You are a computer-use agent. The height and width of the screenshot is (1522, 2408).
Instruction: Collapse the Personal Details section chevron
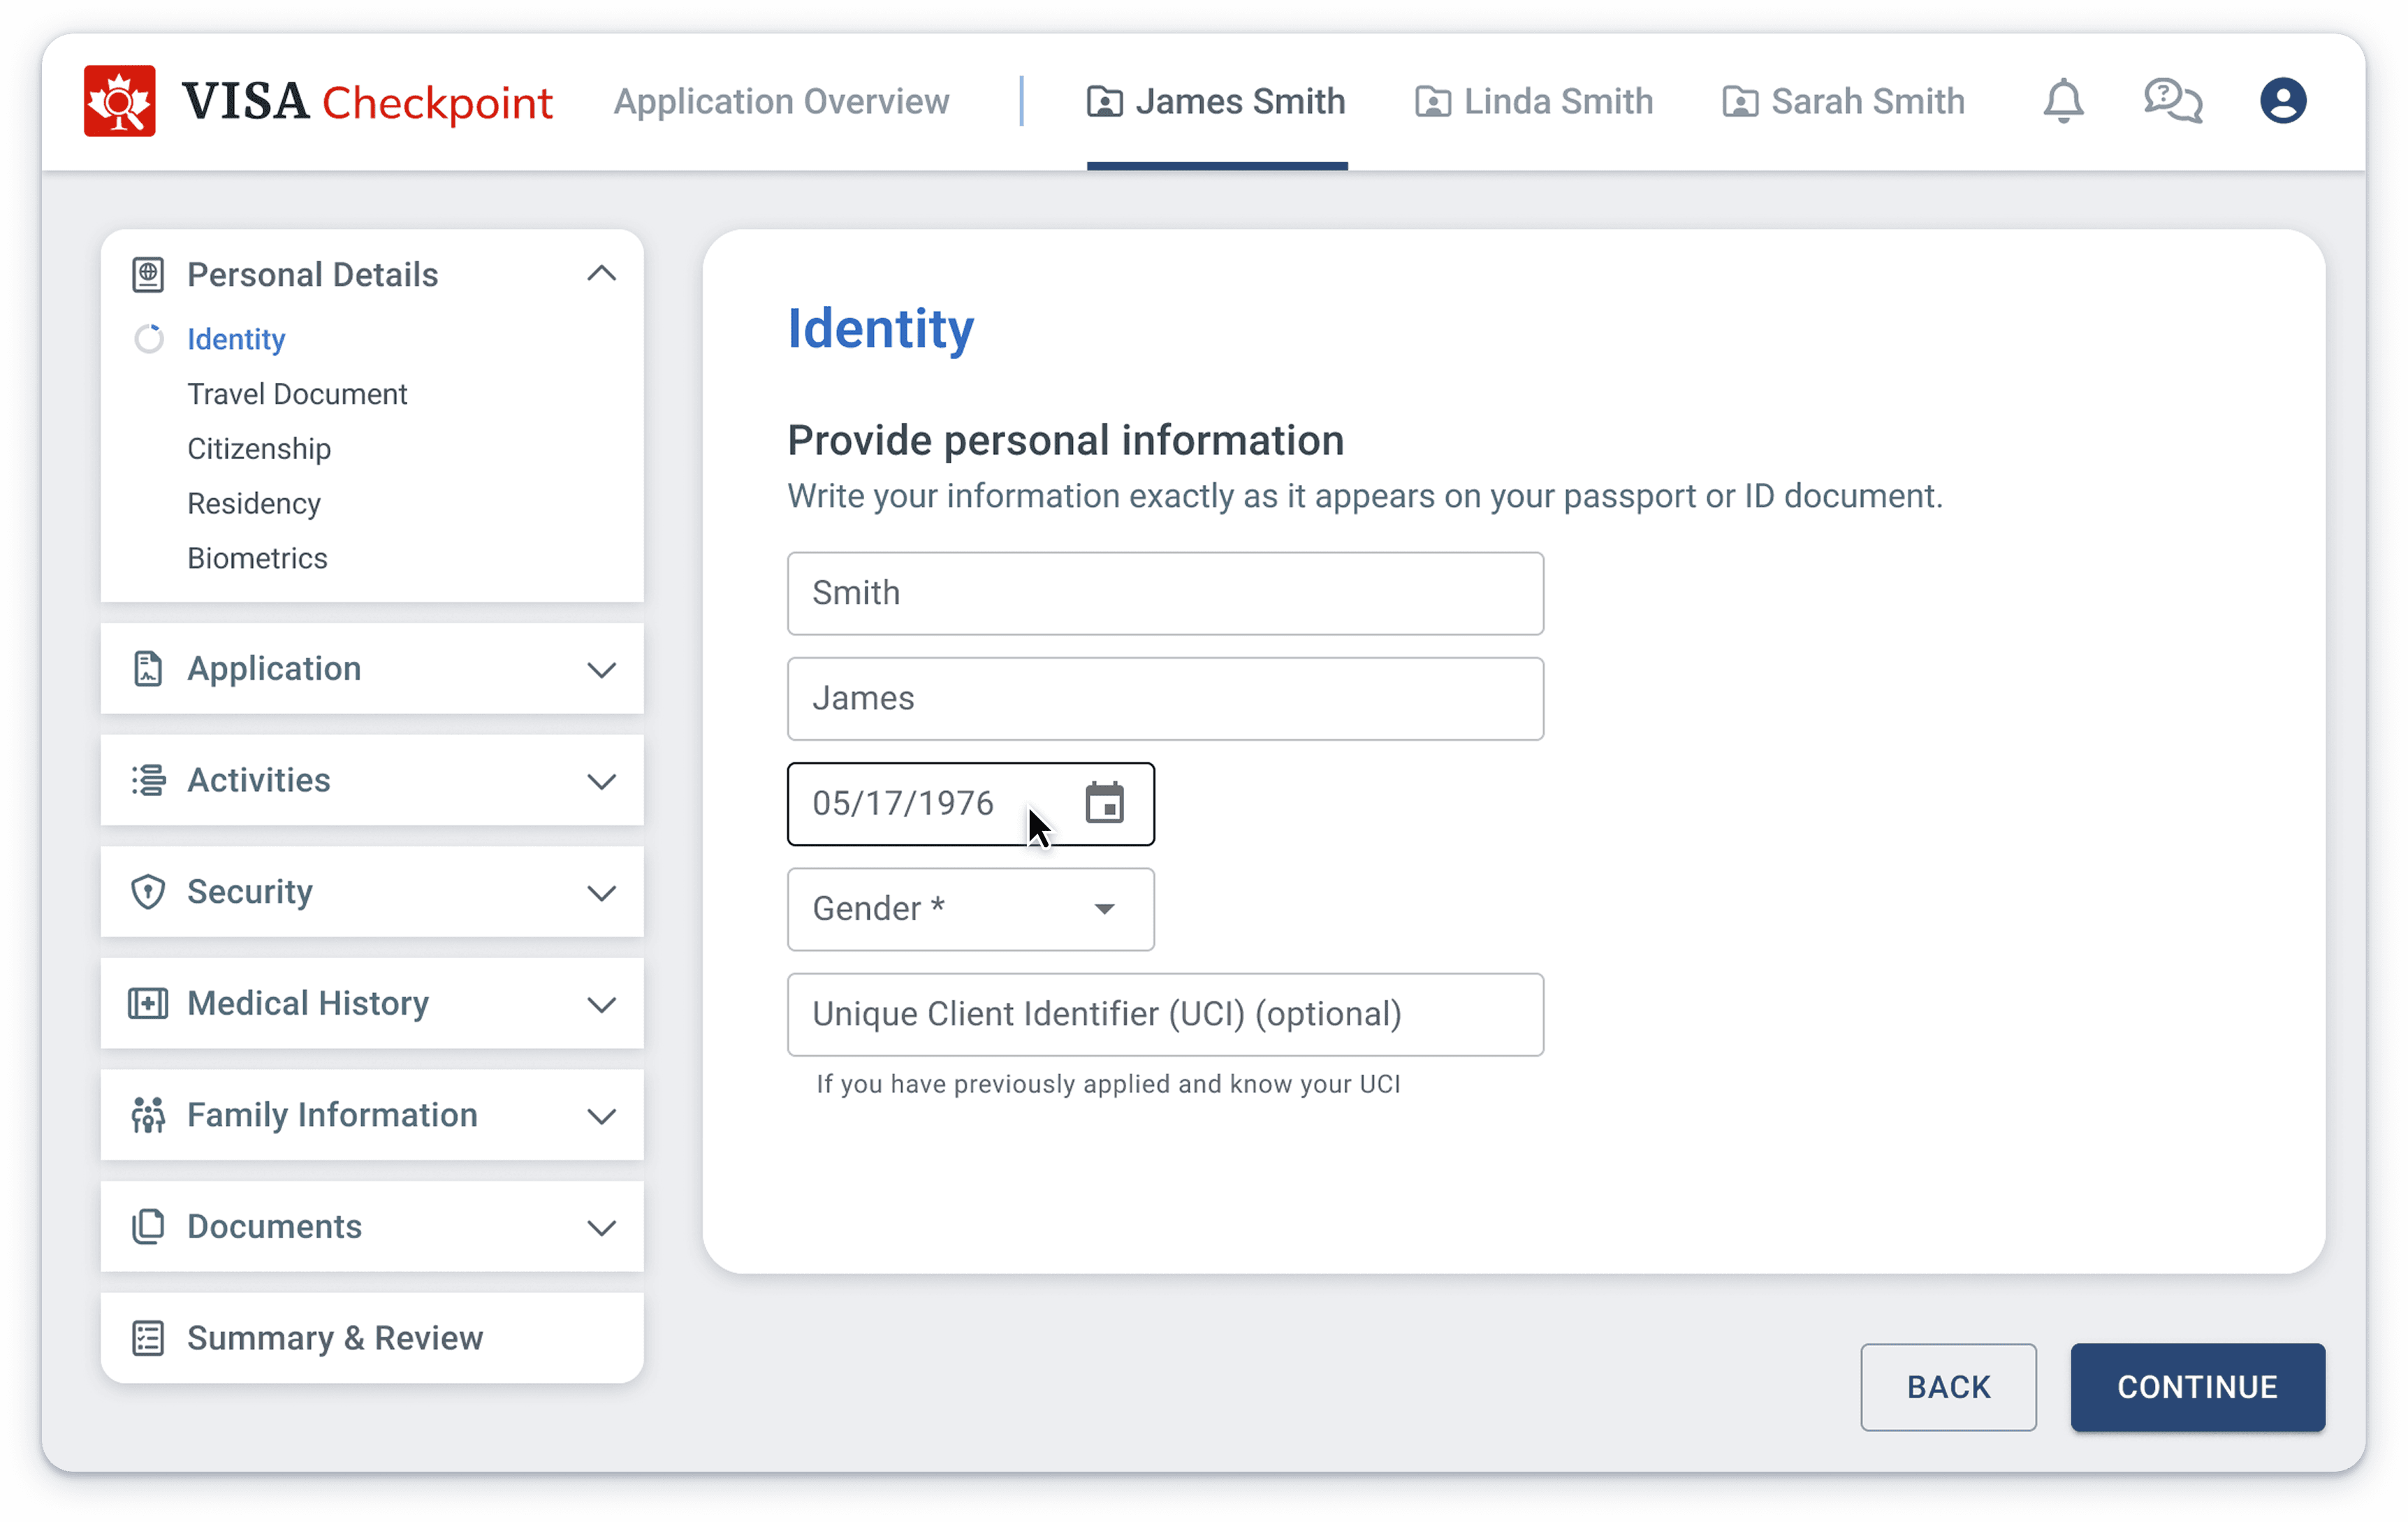pos(601,273)
